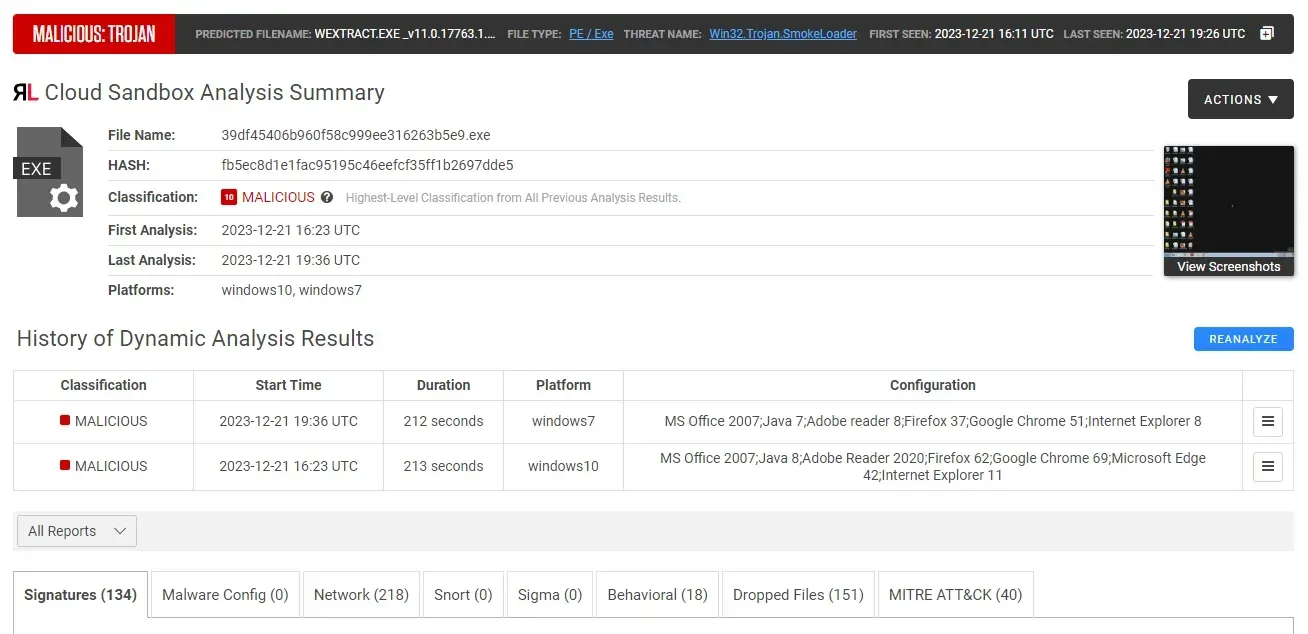Click the gear icon on the EXE file graphic
The height and width of the screenshot is (634, 1308).
pyautogui.click(x=64, y=198)
